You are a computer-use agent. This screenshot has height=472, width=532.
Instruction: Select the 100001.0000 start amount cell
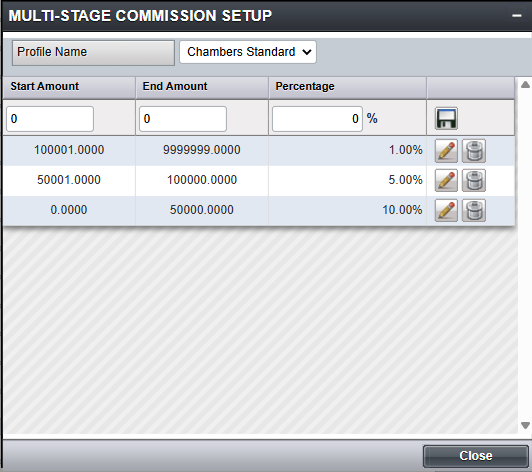pyautogui.click(x=69, y=150)
